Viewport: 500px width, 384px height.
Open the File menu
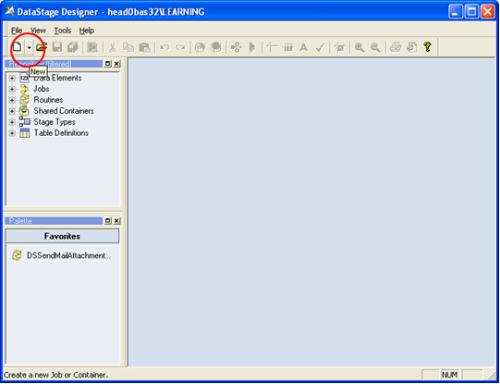(x=16, y=30)
